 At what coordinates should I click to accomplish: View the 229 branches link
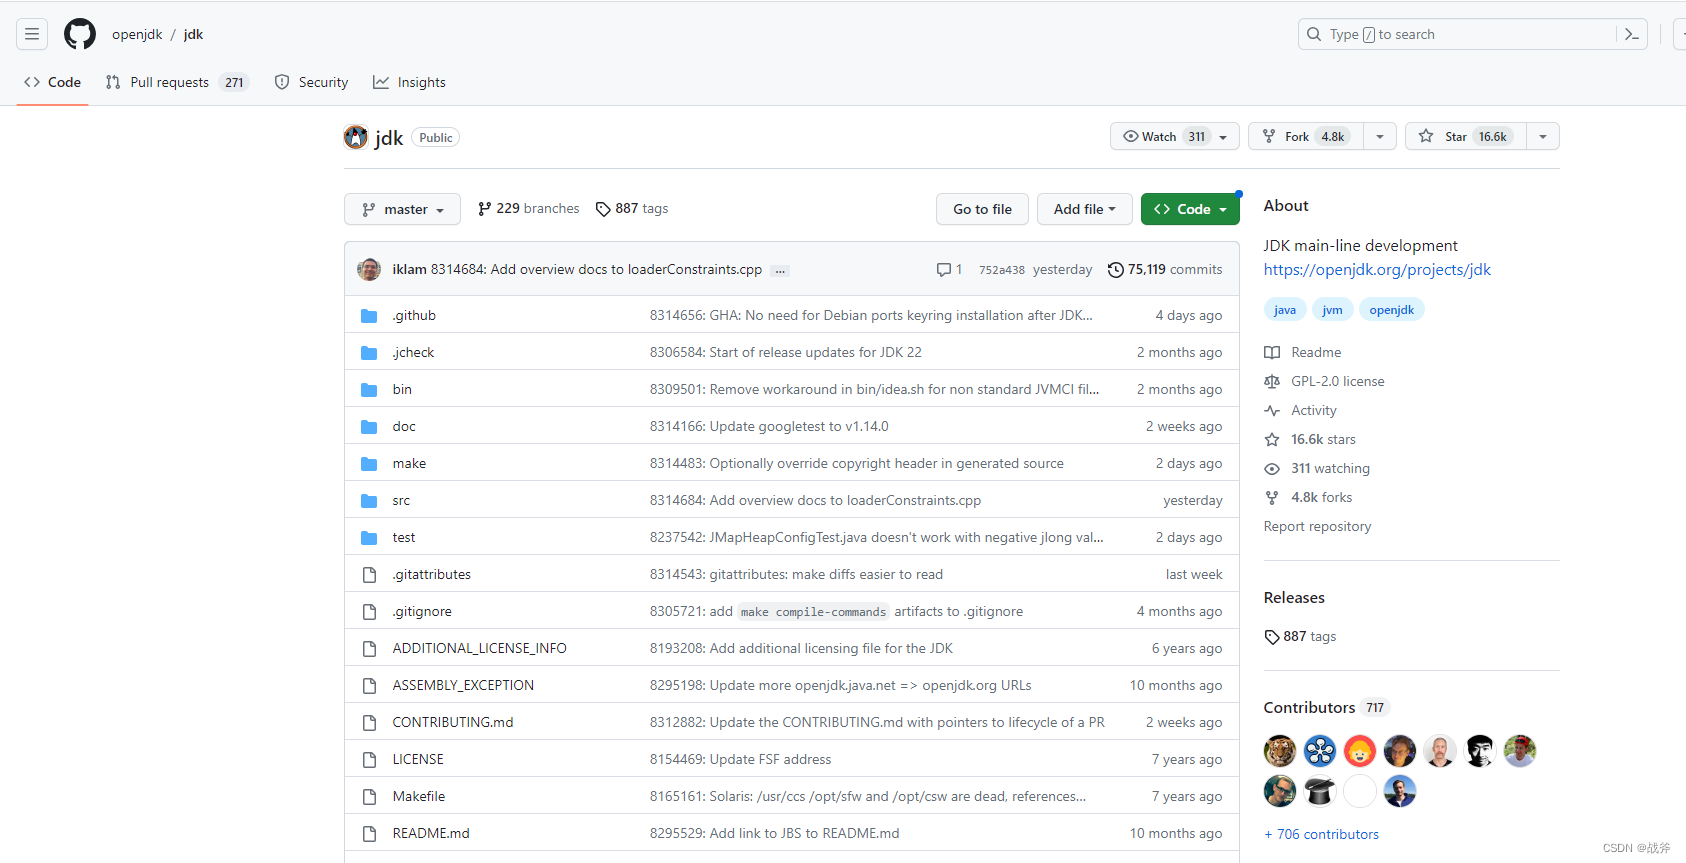[529, 208]
